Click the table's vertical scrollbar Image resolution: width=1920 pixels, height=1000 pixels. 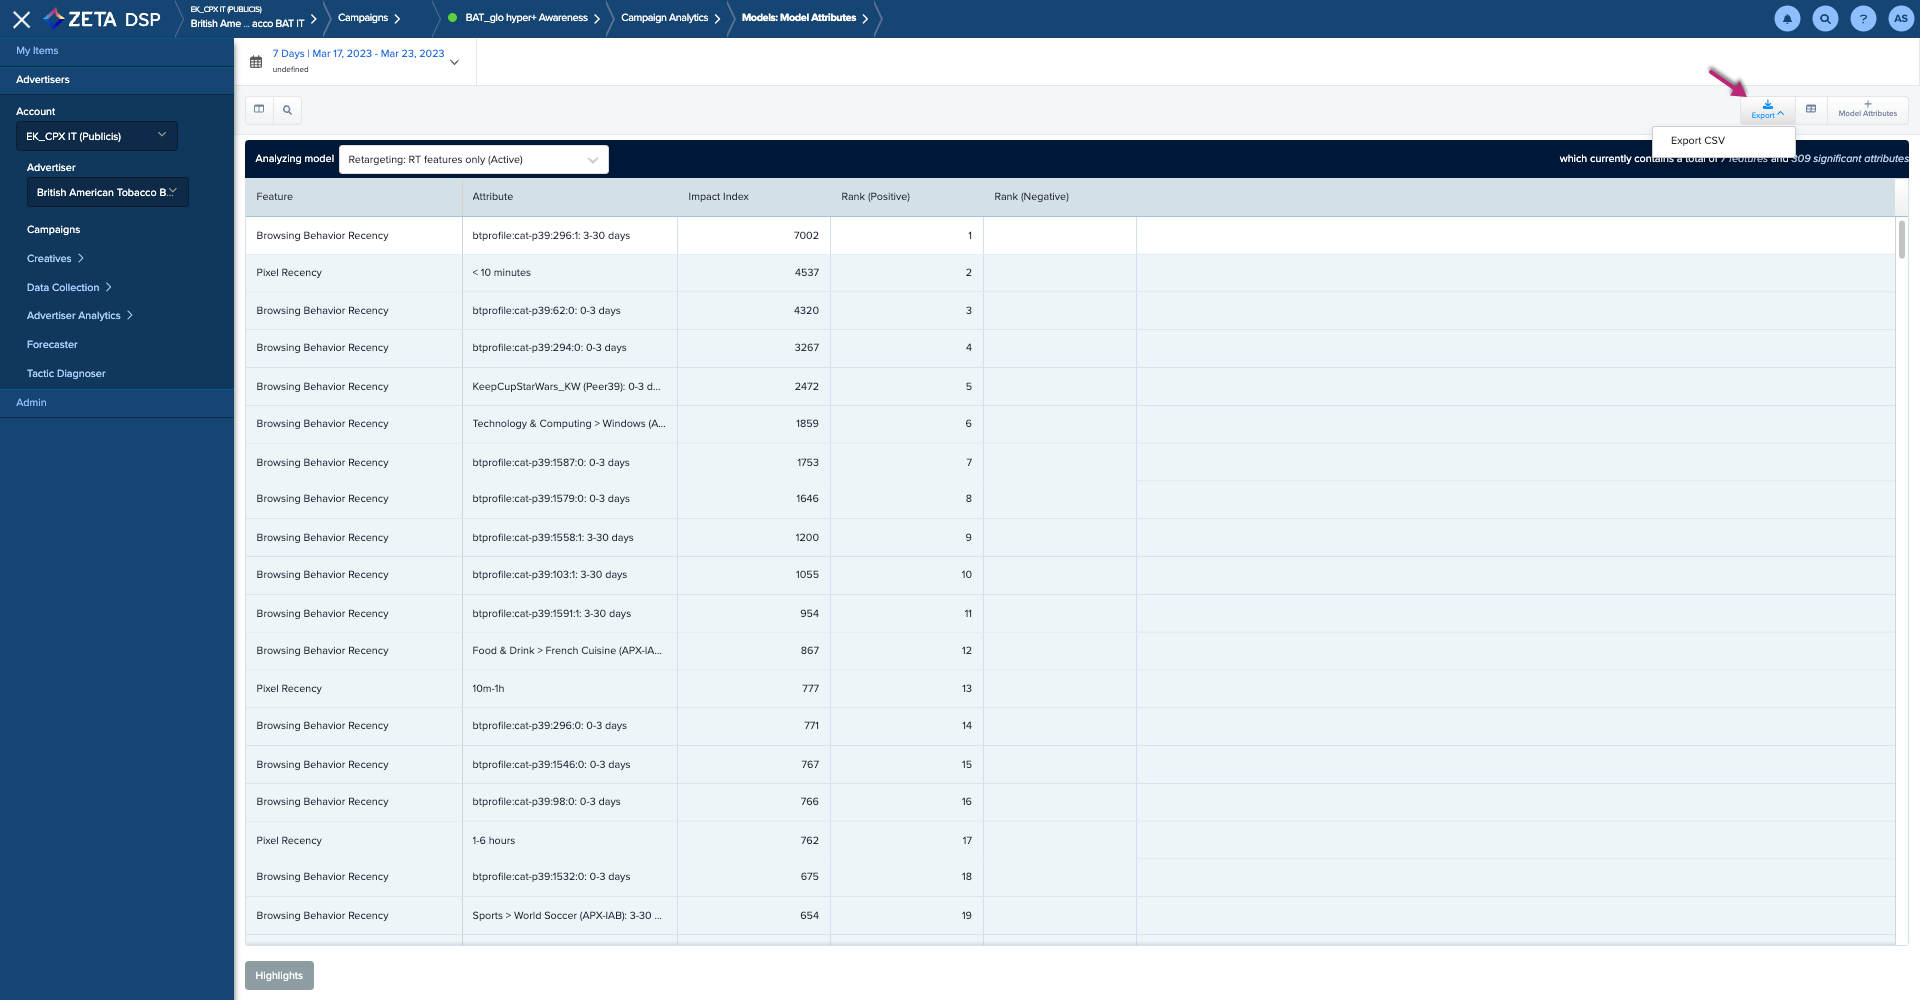coord(1901,240)
